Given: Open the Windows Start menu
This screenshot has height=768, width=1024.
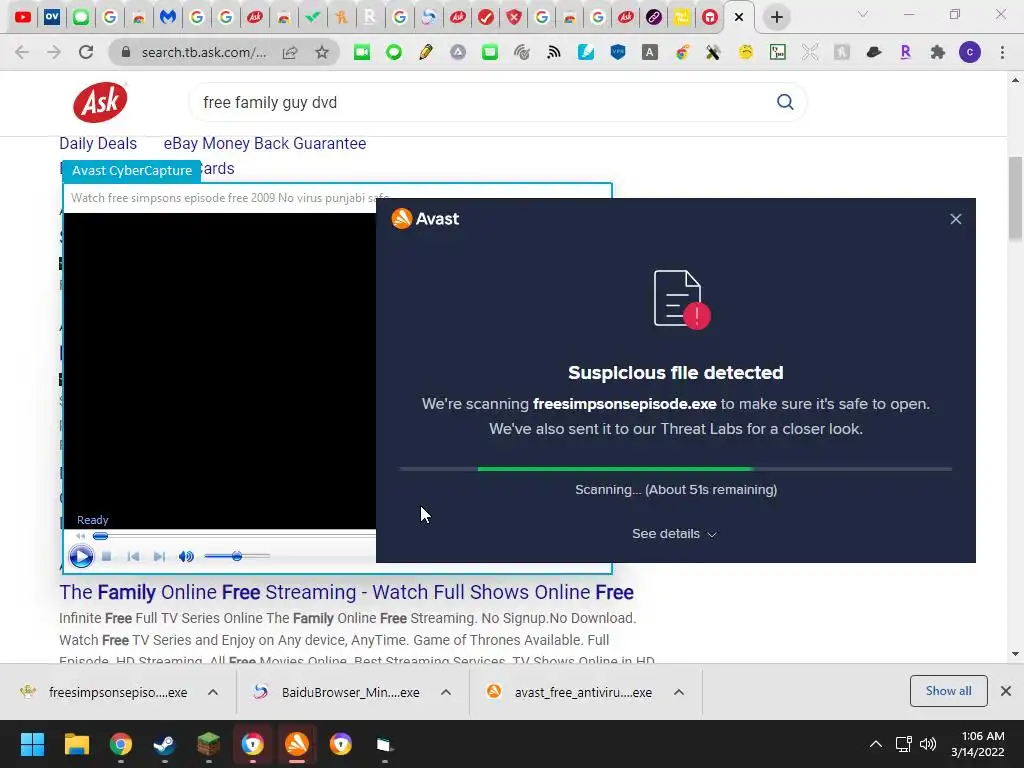Looking at the screenshot, I should click(x=32, y=744).
